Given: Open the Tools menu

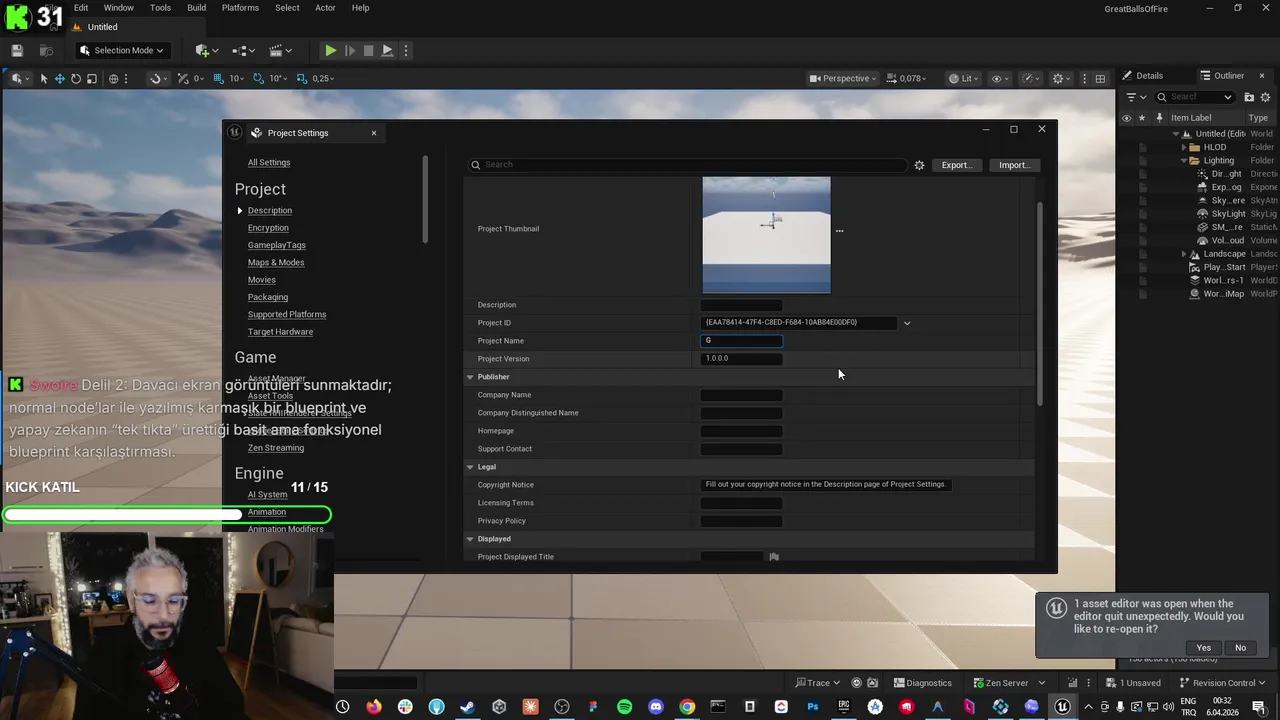Looking at the screenshot, I should 160,8.
